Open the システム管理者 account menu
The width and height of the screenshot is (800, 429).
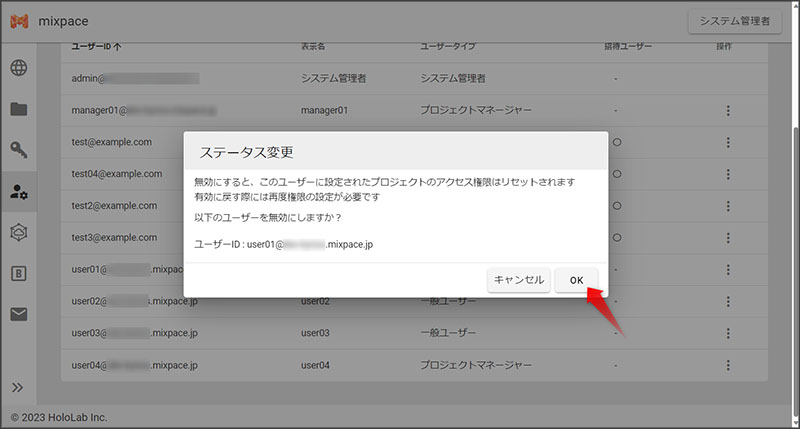pyautogui.click(x=734, y=22)
